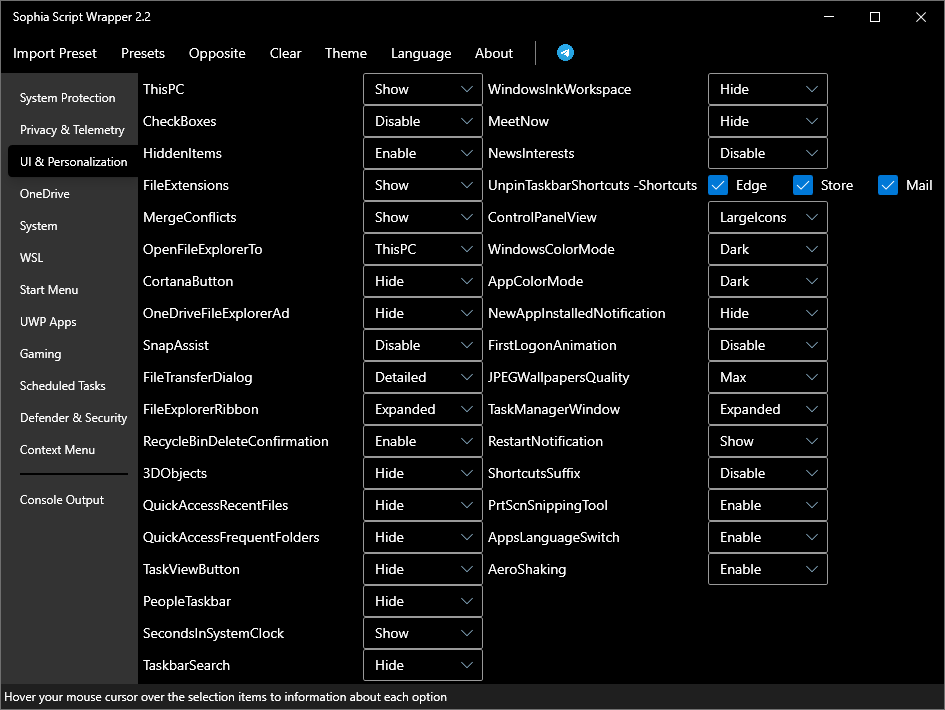
Task: Expand the AppsLanguageSwitch dropdown
Action: pyautogui.click(x=767, y=536)
